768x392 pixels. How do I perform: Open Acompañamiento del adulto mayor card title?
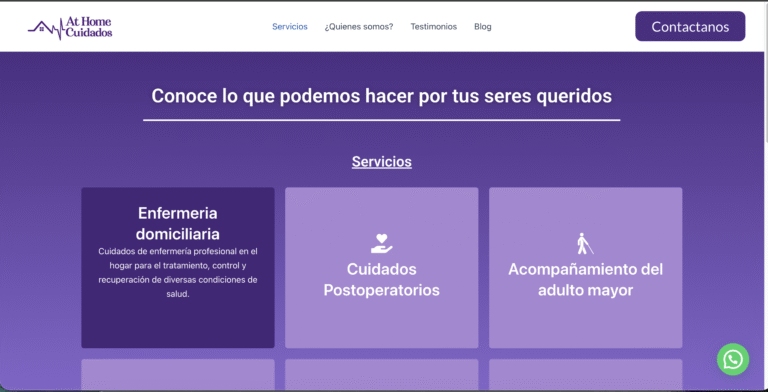click(585, 279)
